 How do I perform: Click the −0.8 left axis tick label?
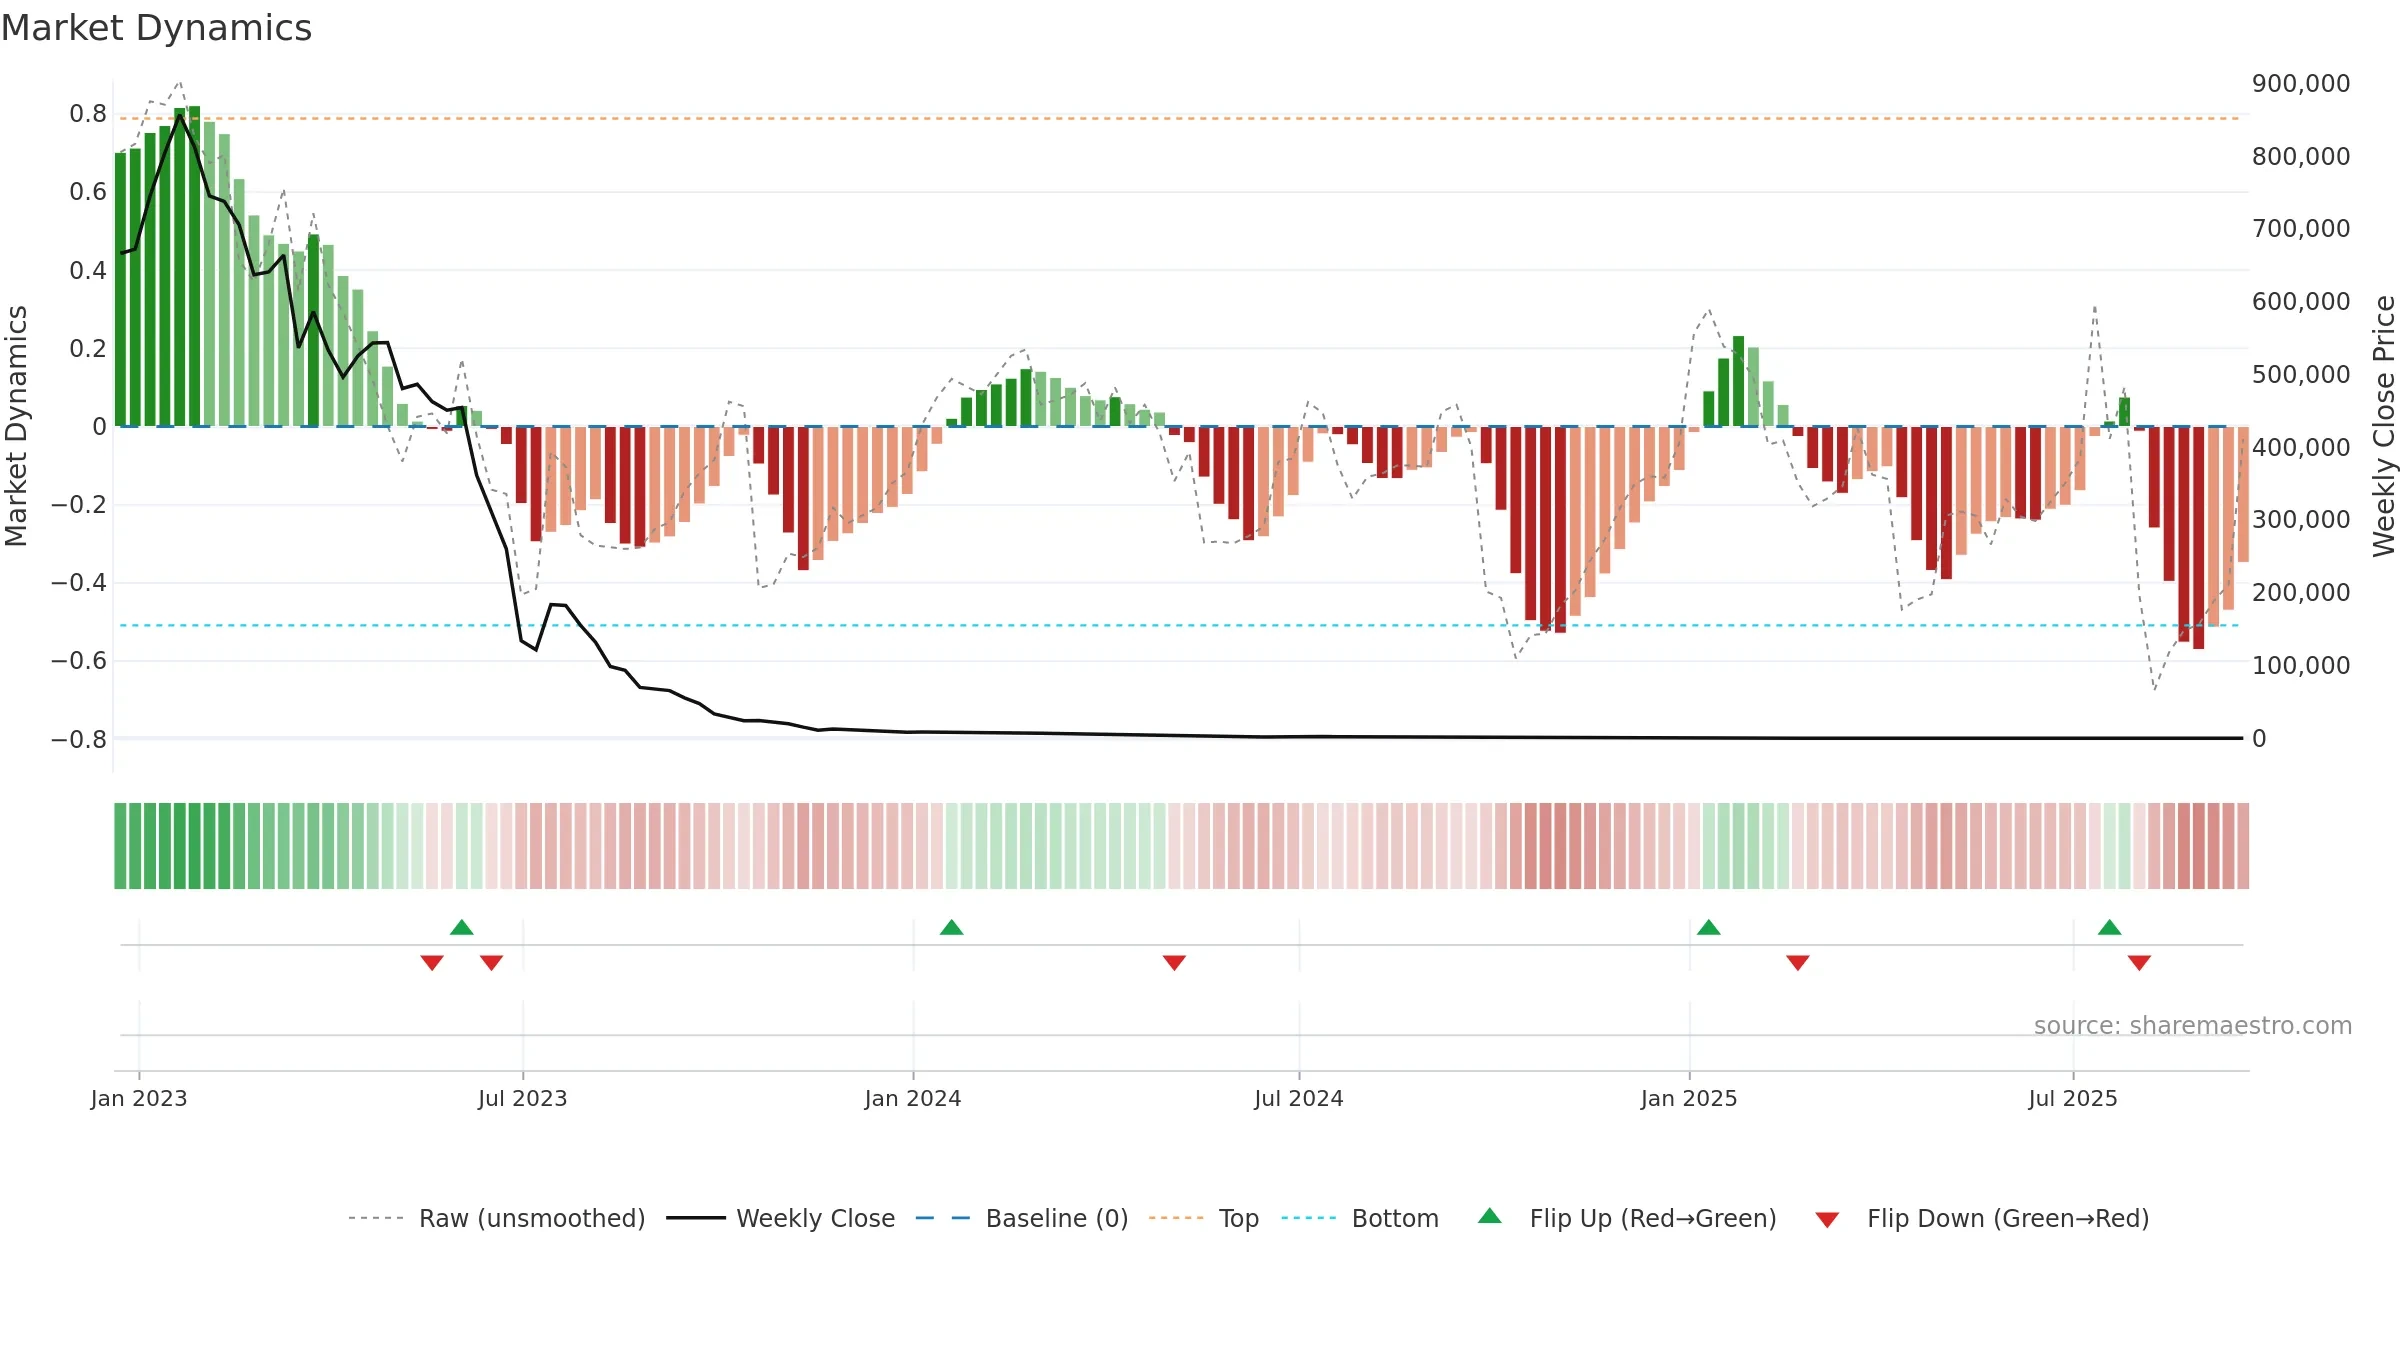[79, 739]
